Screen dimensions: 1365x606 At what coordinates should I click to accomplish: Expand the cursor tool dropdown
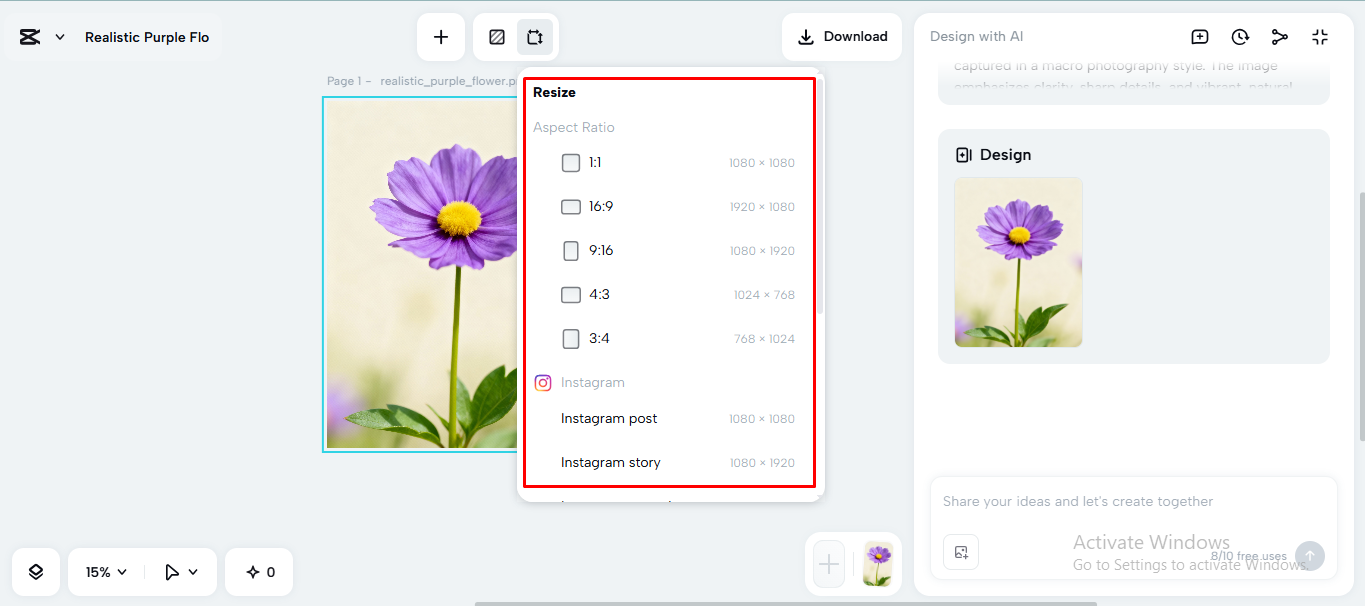pyautogui.click(x=176, y=571)
